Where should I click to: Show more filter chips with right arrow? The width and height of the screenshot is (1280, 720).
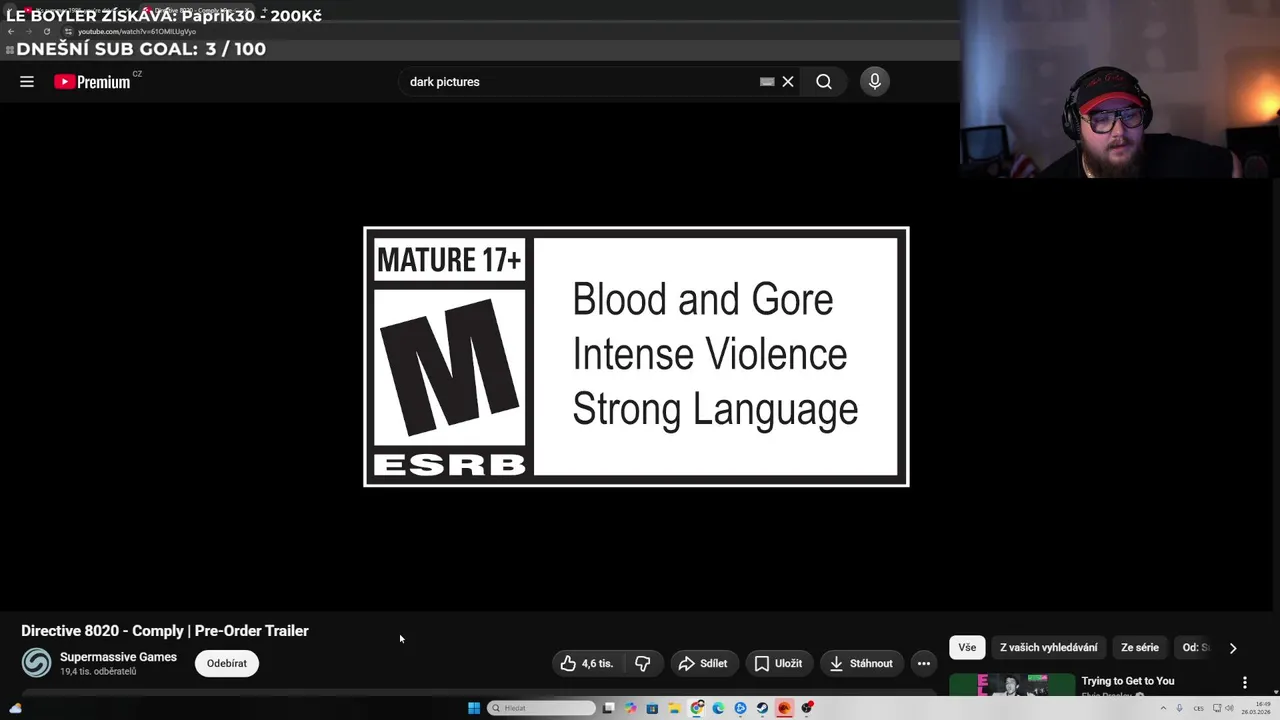1233,648
